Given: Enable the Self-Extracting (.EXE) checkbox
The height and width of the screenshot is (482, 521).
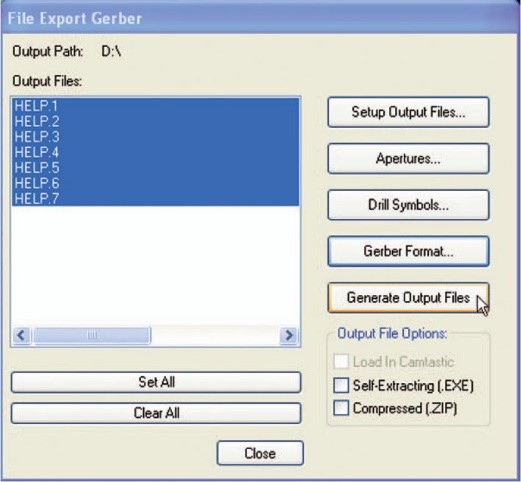Looking at the screenshot, I should pos(341,385).
